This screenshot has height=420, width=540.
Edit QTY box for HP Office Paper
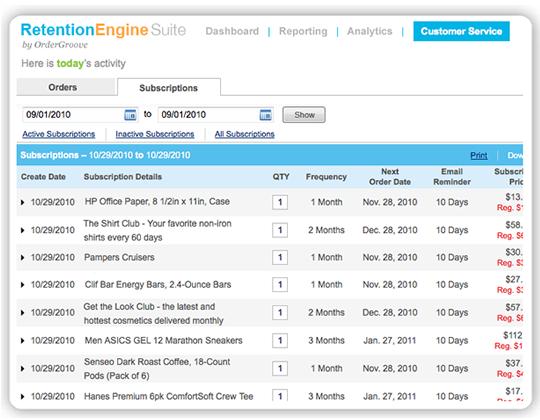[x=280, y=202]
